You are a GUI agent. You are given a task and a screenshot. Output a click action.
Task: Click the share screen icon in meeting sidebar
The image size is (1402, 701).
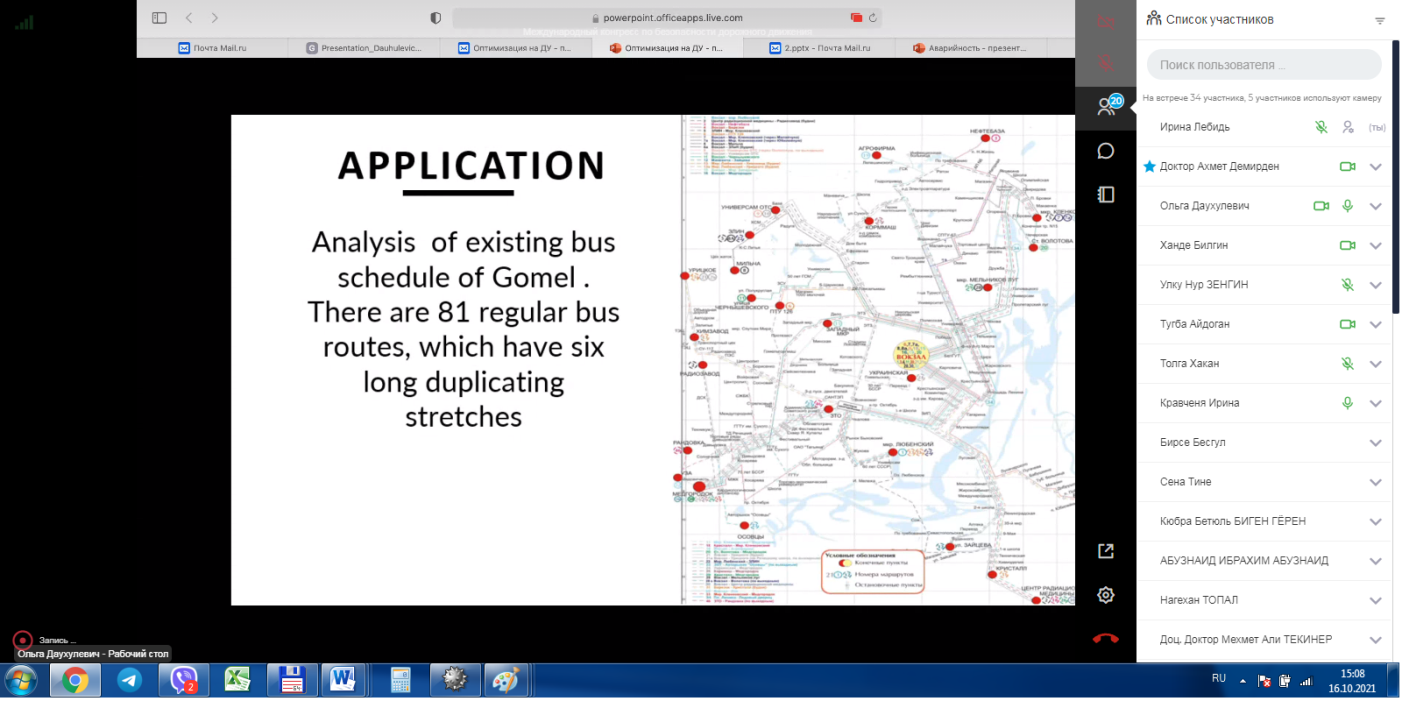pos(1105,551)
